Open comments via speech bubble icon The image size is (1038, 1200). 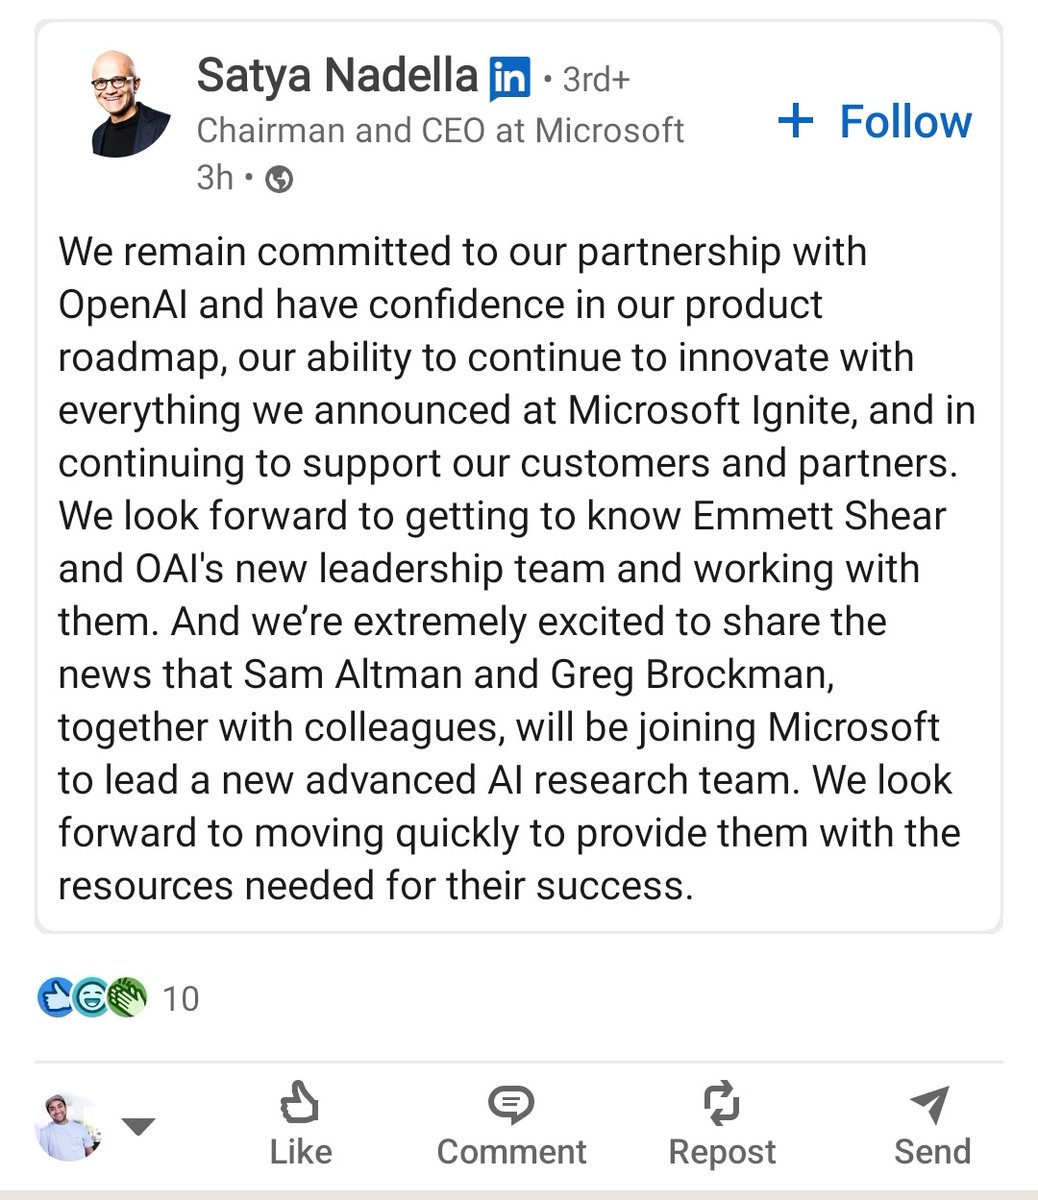(x=511, y=1126)
